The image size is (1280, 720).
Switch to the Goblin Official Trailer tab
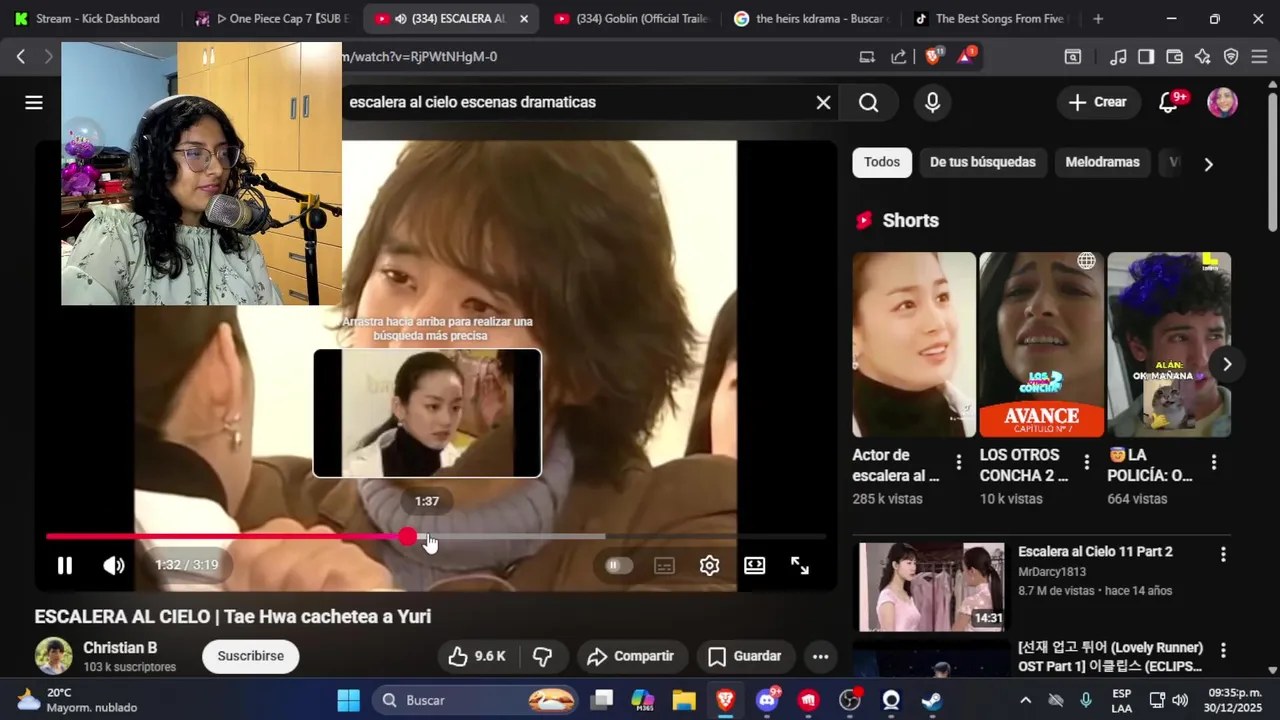[631, 18]
